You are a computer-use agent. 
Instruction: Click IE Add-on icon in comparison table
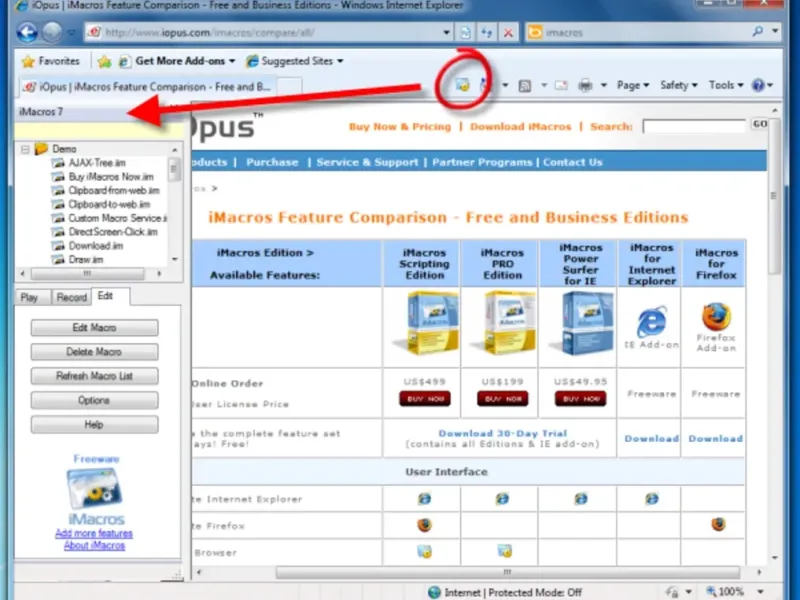(652, 321)
